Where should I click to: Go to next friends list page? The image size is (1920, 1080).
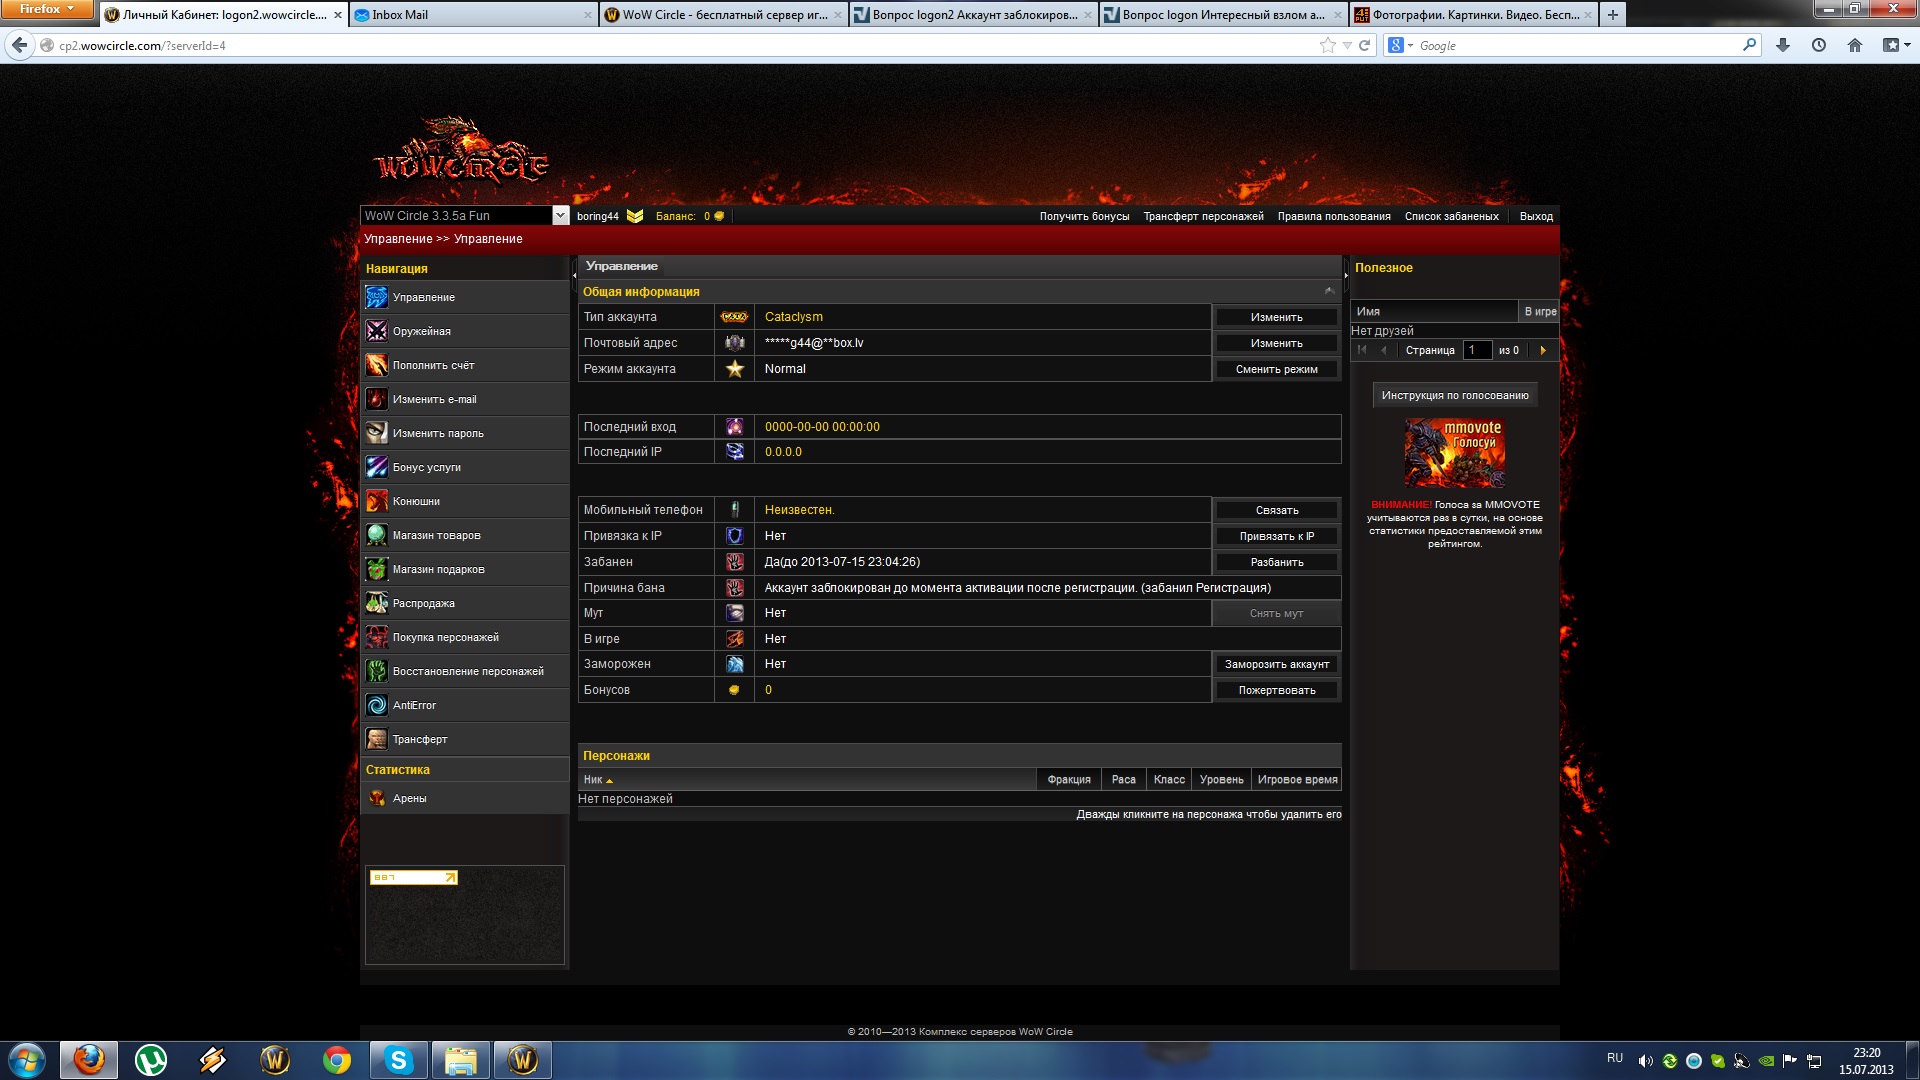pos(1543,350)
